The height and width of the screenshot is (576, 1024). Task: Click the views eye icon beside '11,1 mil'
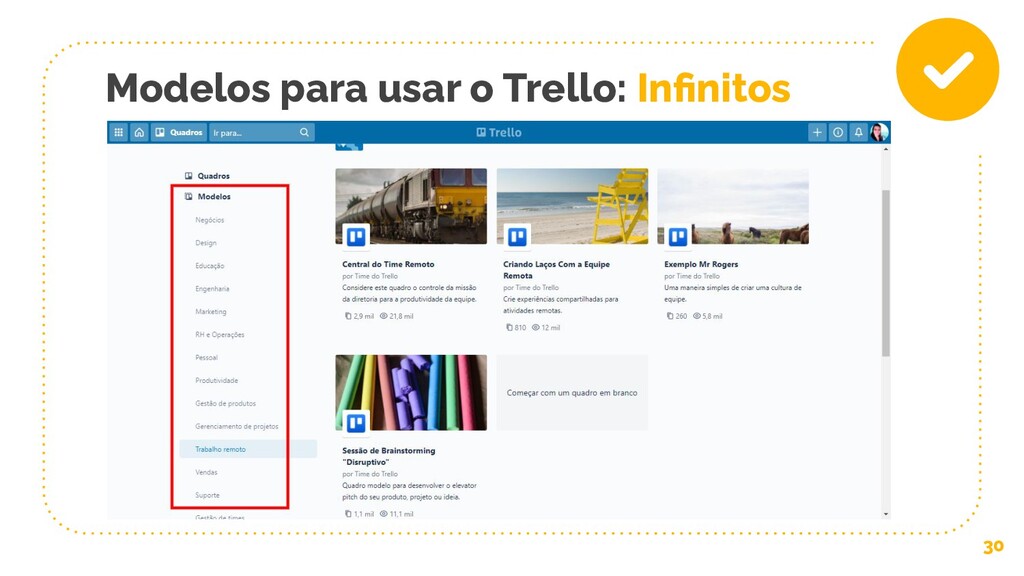pos(383,514)
